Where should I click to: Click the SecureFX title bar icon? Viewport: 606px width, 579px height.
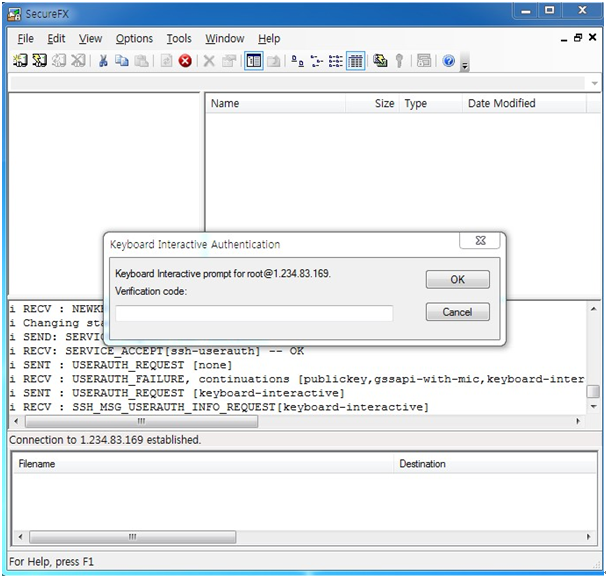pyautogui.click(x=14, y=14)
